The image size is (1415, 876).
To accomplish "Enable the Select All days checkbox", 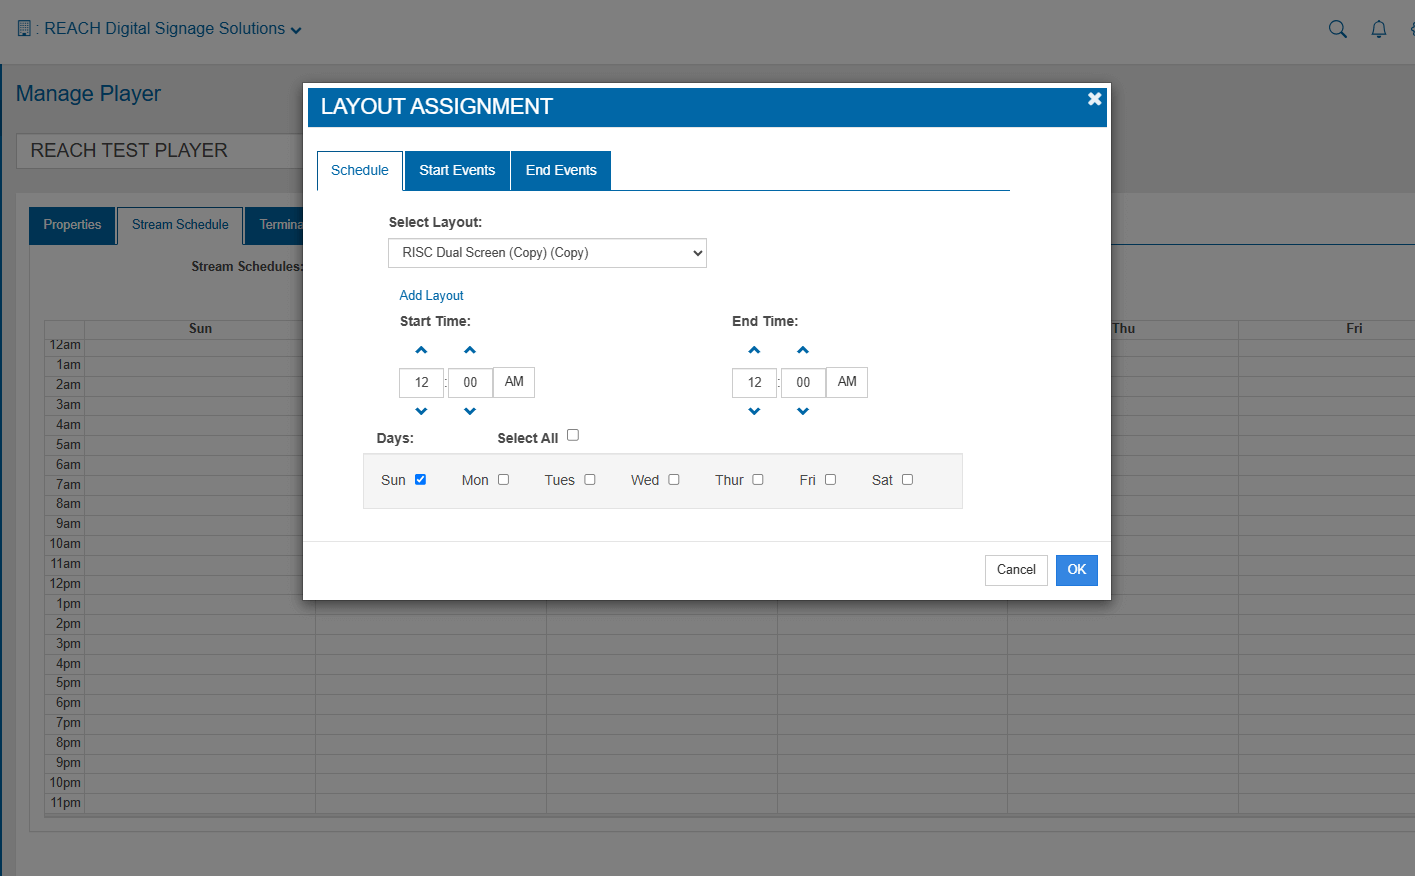I will point(572,434).
